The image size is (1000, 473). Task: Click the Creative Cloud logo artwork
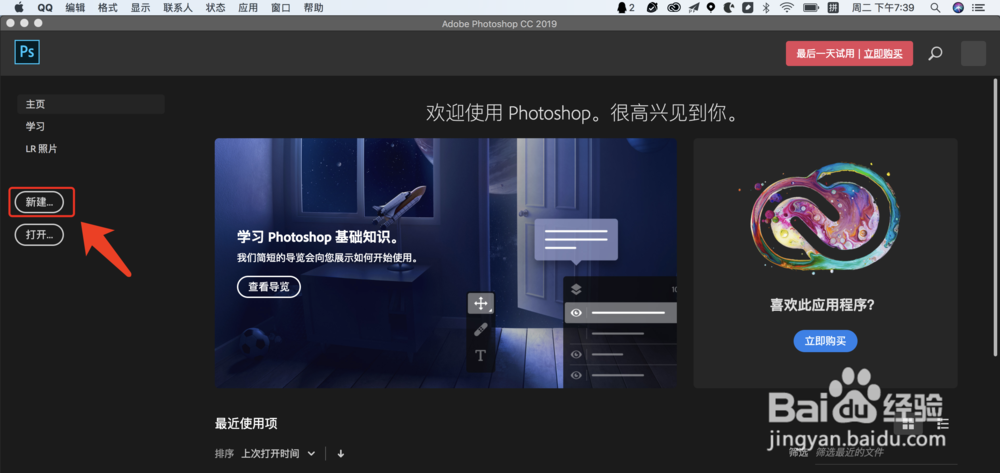click(x=826, y=217)
